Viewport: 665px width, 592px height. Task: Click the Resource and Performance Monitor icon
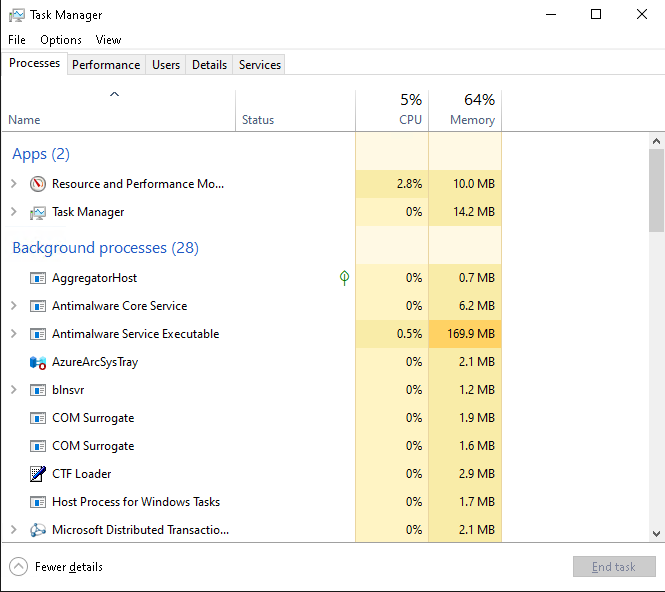tap(38, 184)
